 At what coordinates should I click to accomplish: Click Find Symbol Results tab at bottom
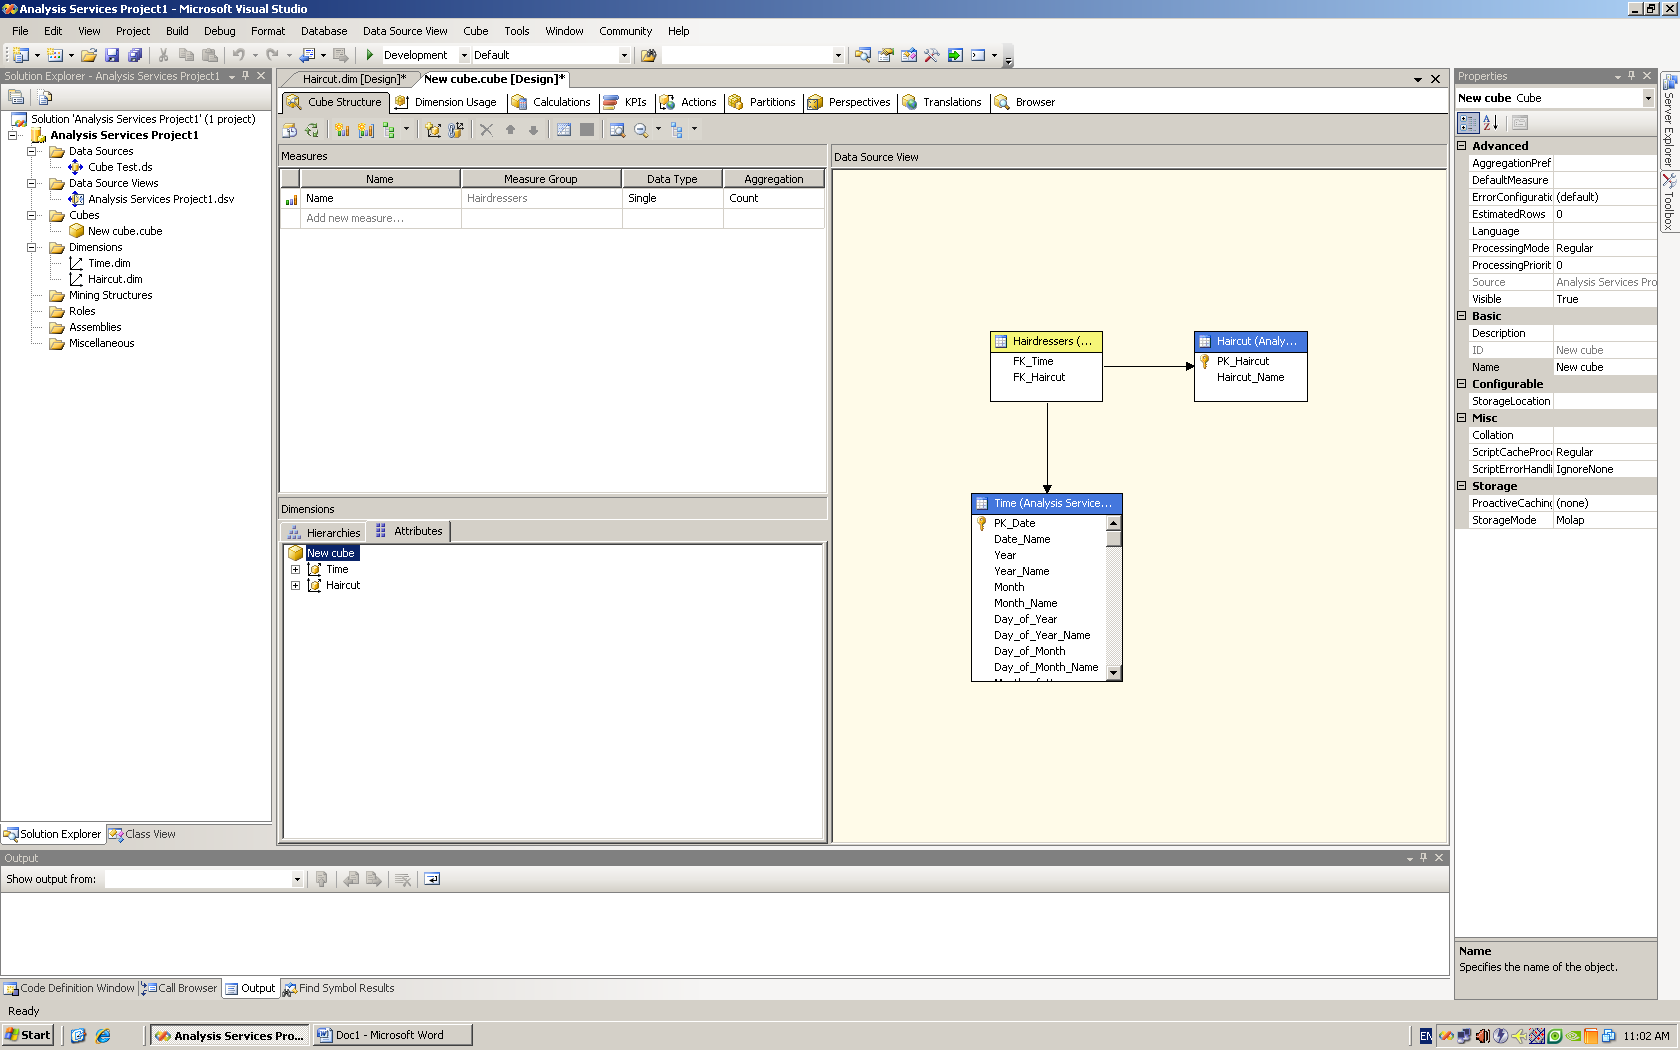[x=339, y=988]
